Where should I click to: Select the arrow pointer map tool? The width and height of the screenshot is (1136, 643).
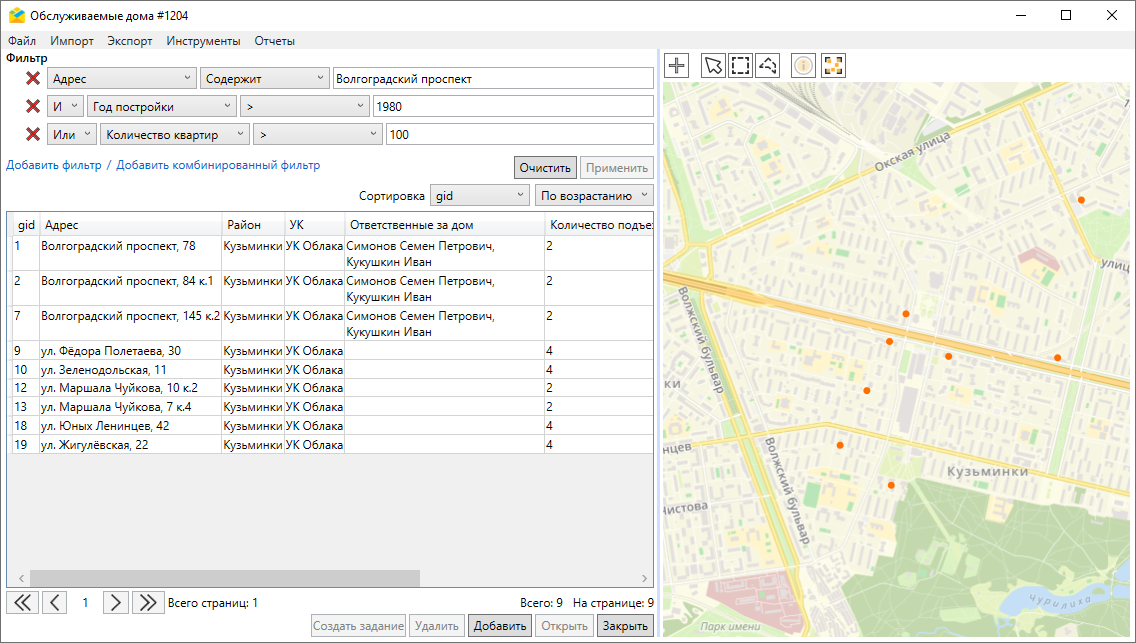coord(713,66)
